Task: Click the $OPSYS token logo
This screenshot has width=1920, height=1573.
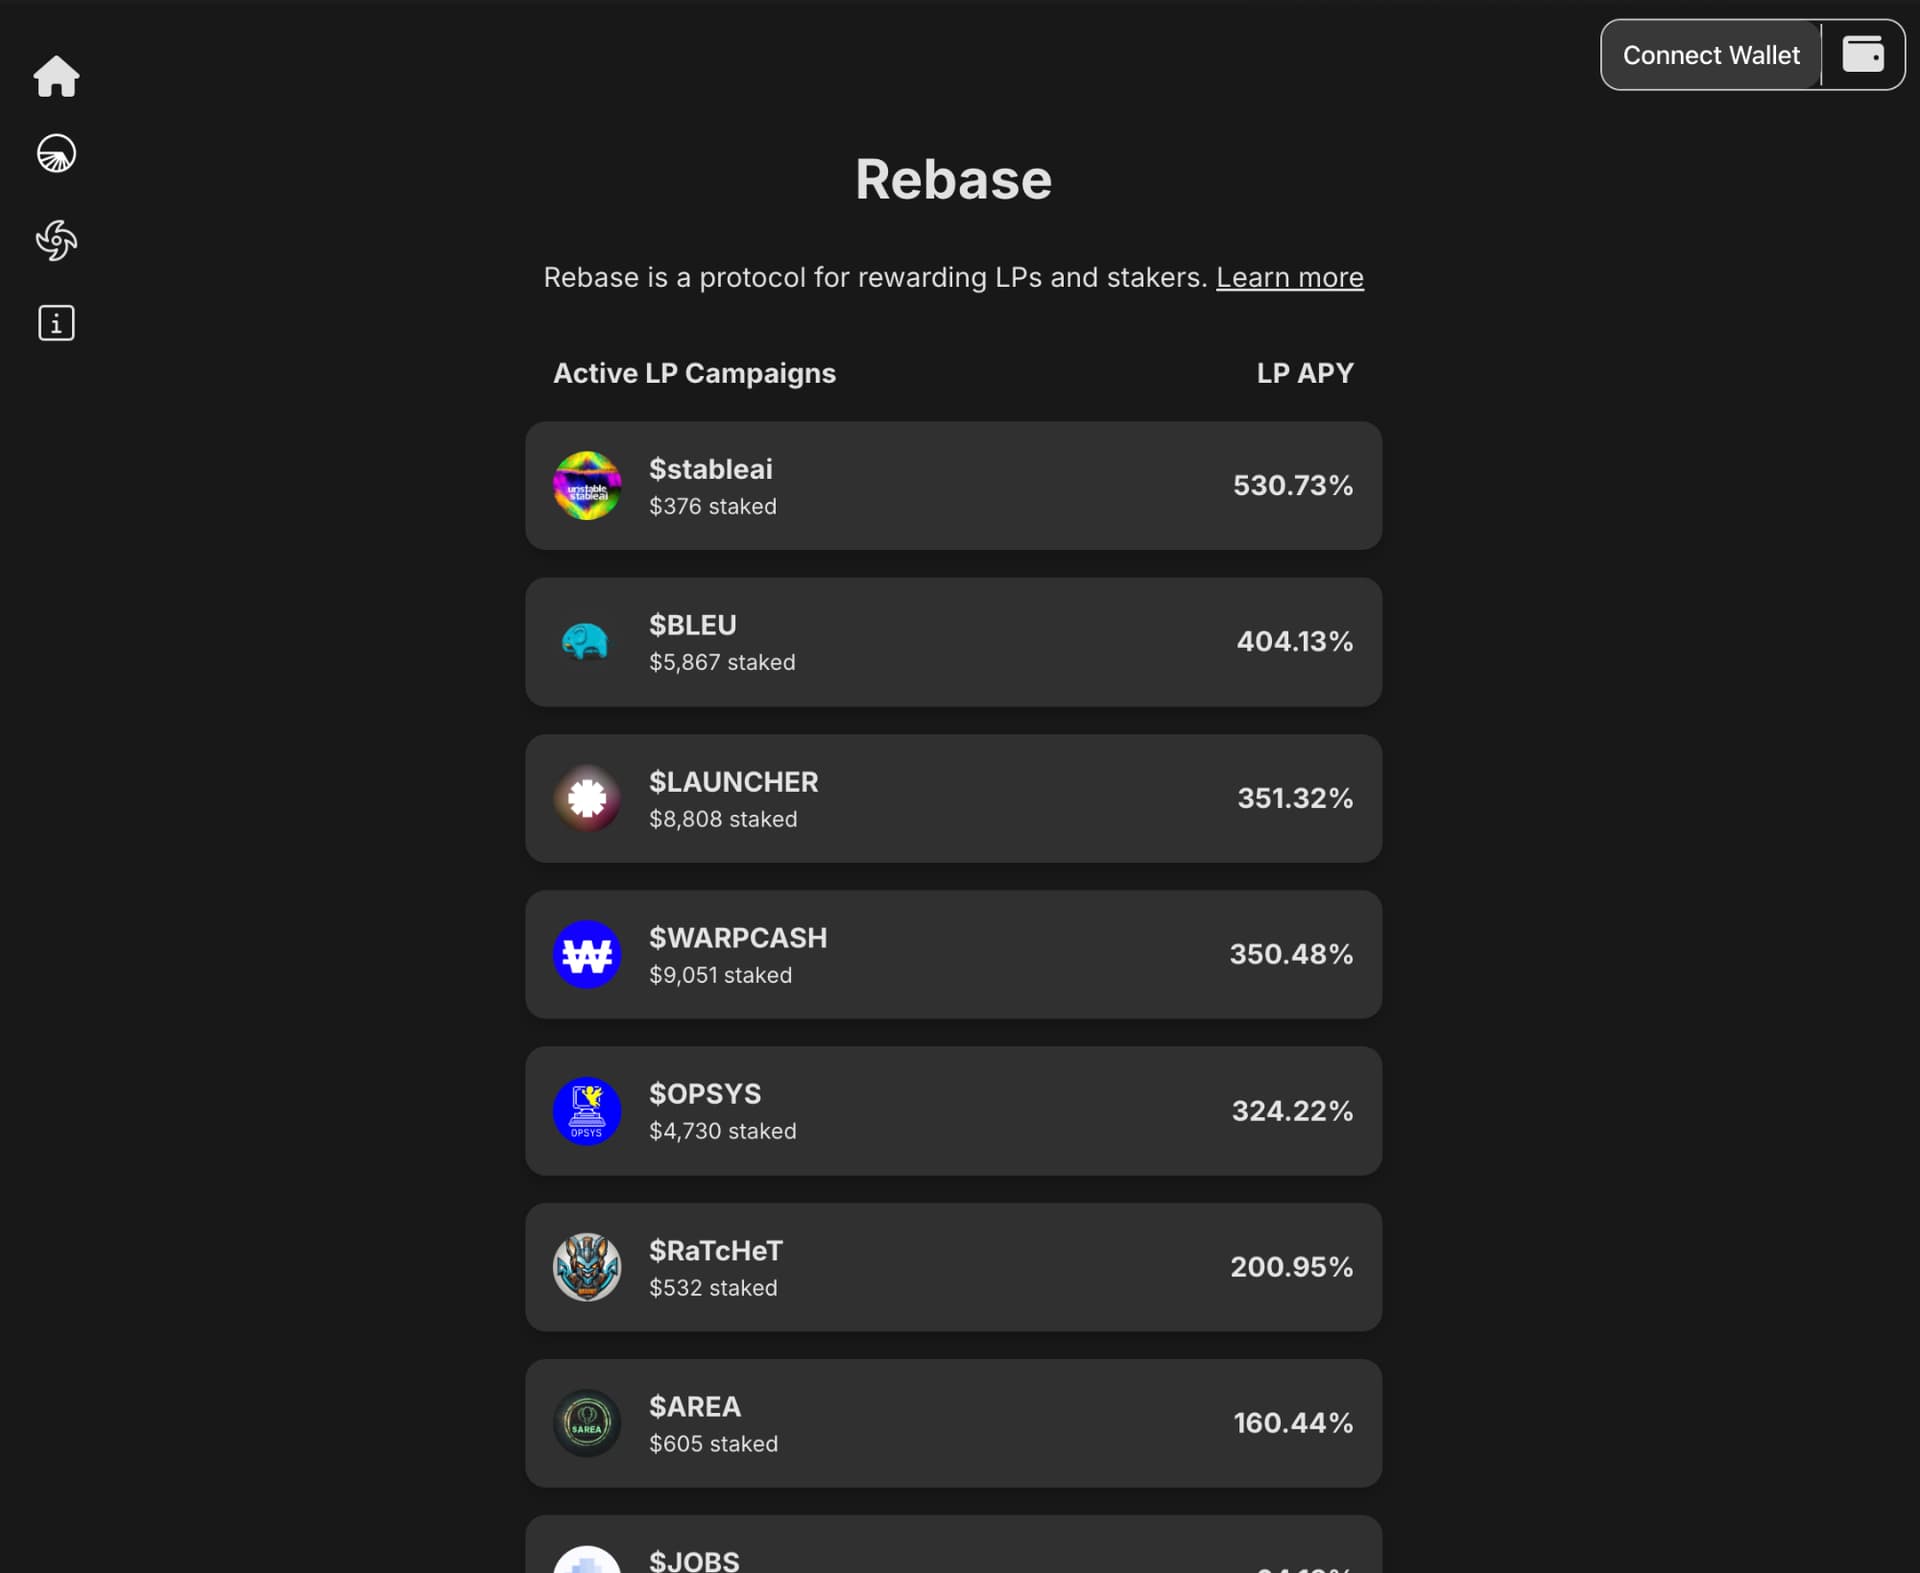Action: pyautogui.click(x=587, y=1111)
